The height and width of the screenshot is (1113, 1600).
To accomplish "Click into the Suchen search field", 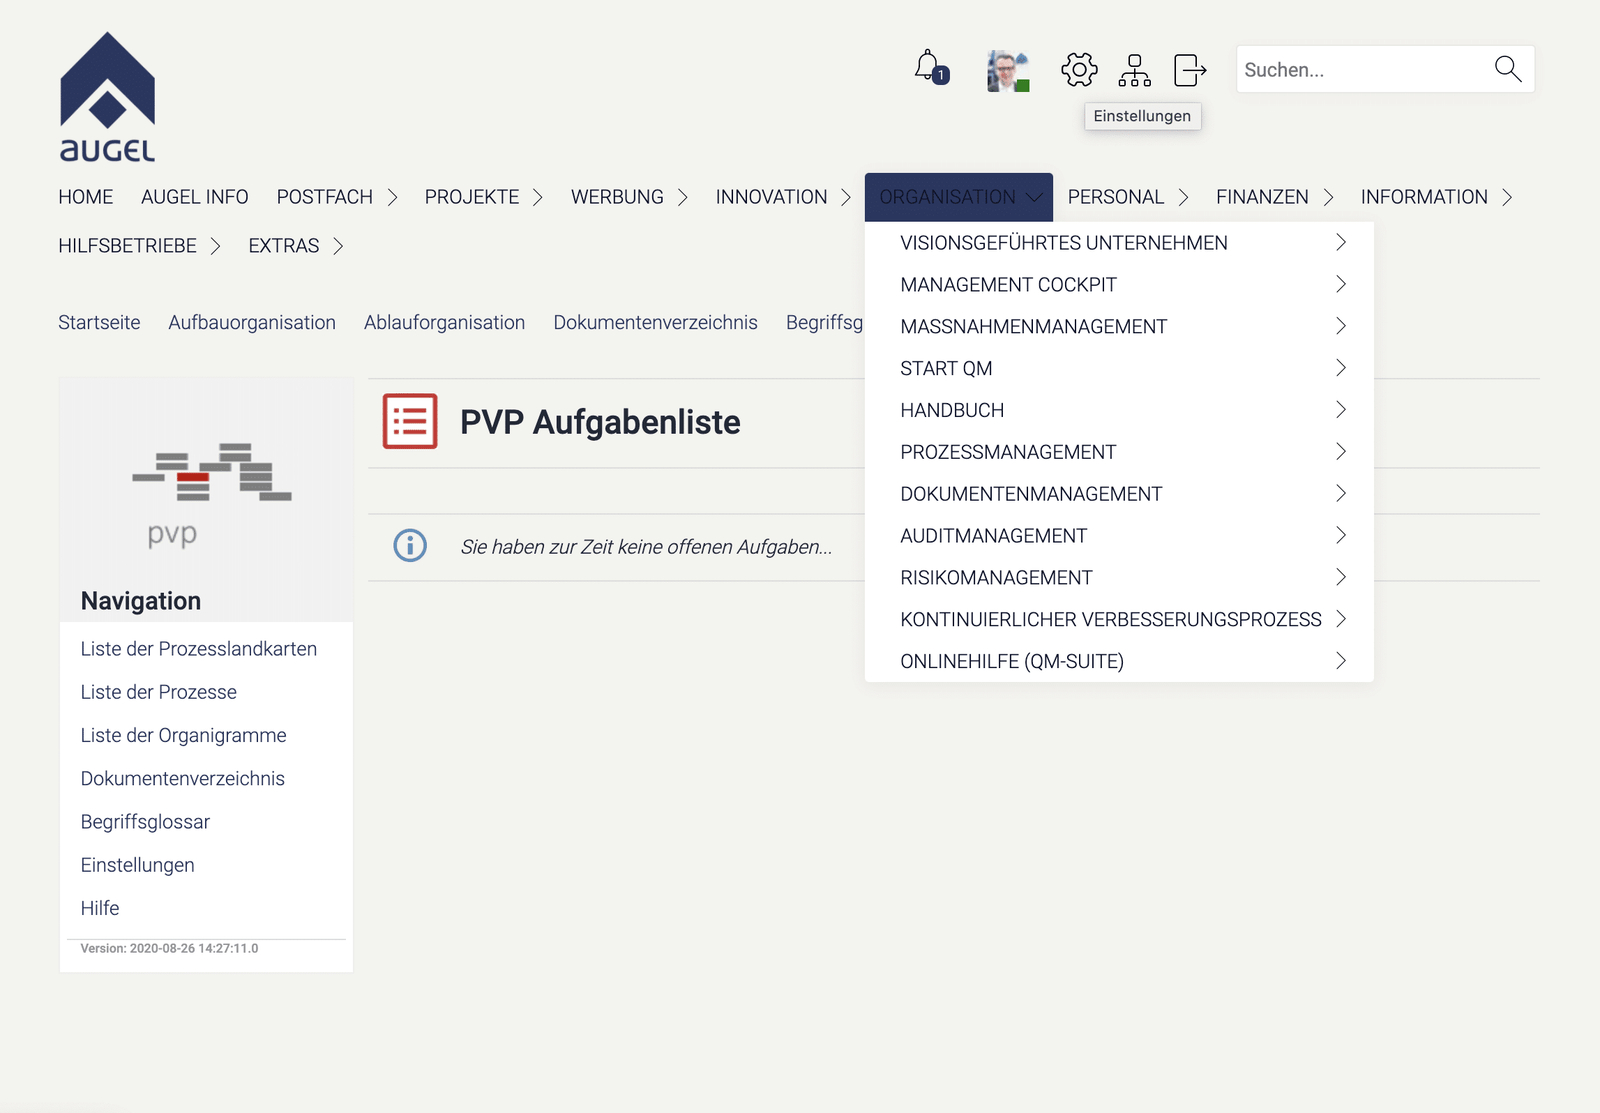I will point(1362,70).
